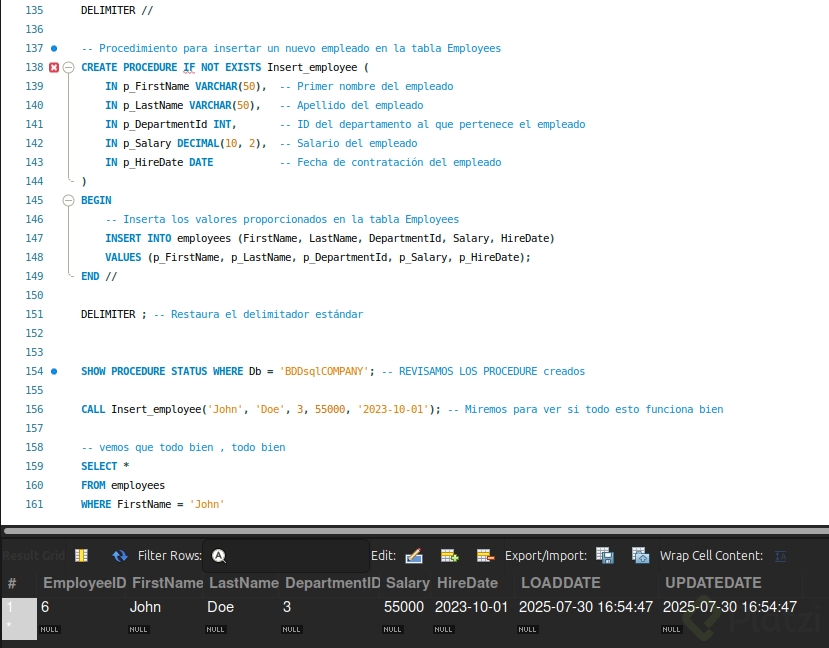Click the 'IN p_Salary DECIMAL' parameter line
The height and width of the screenshot is (648, 829).
click(186, 143)
